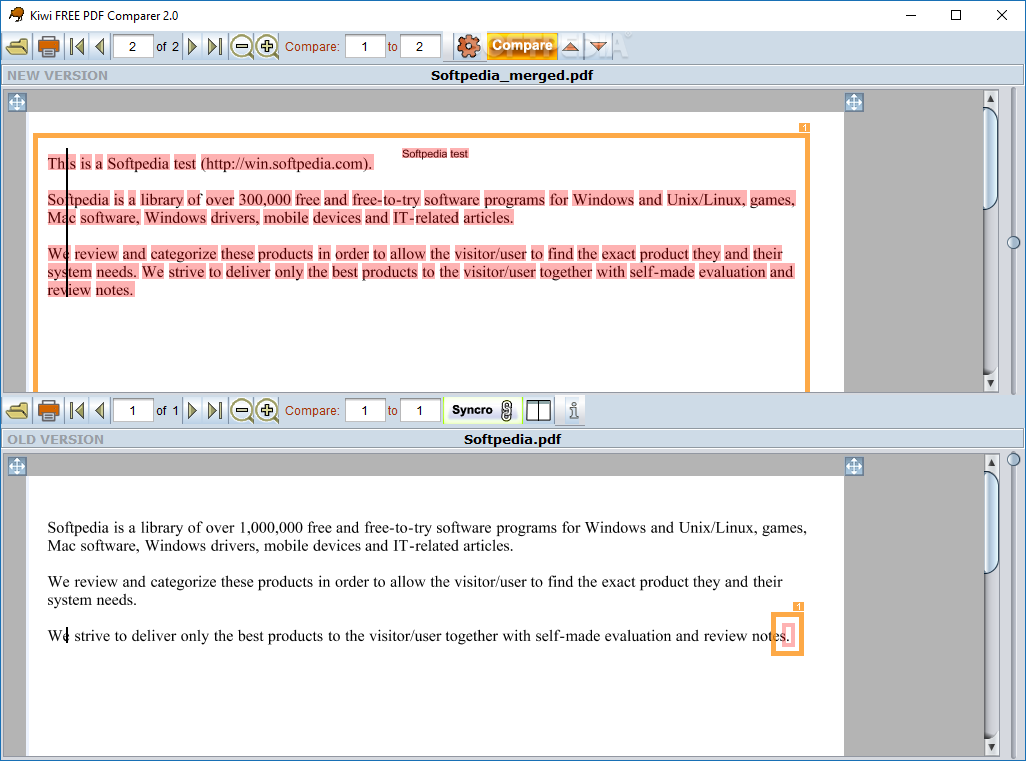Click move handle at top-right of old version

tap(854, 466)
